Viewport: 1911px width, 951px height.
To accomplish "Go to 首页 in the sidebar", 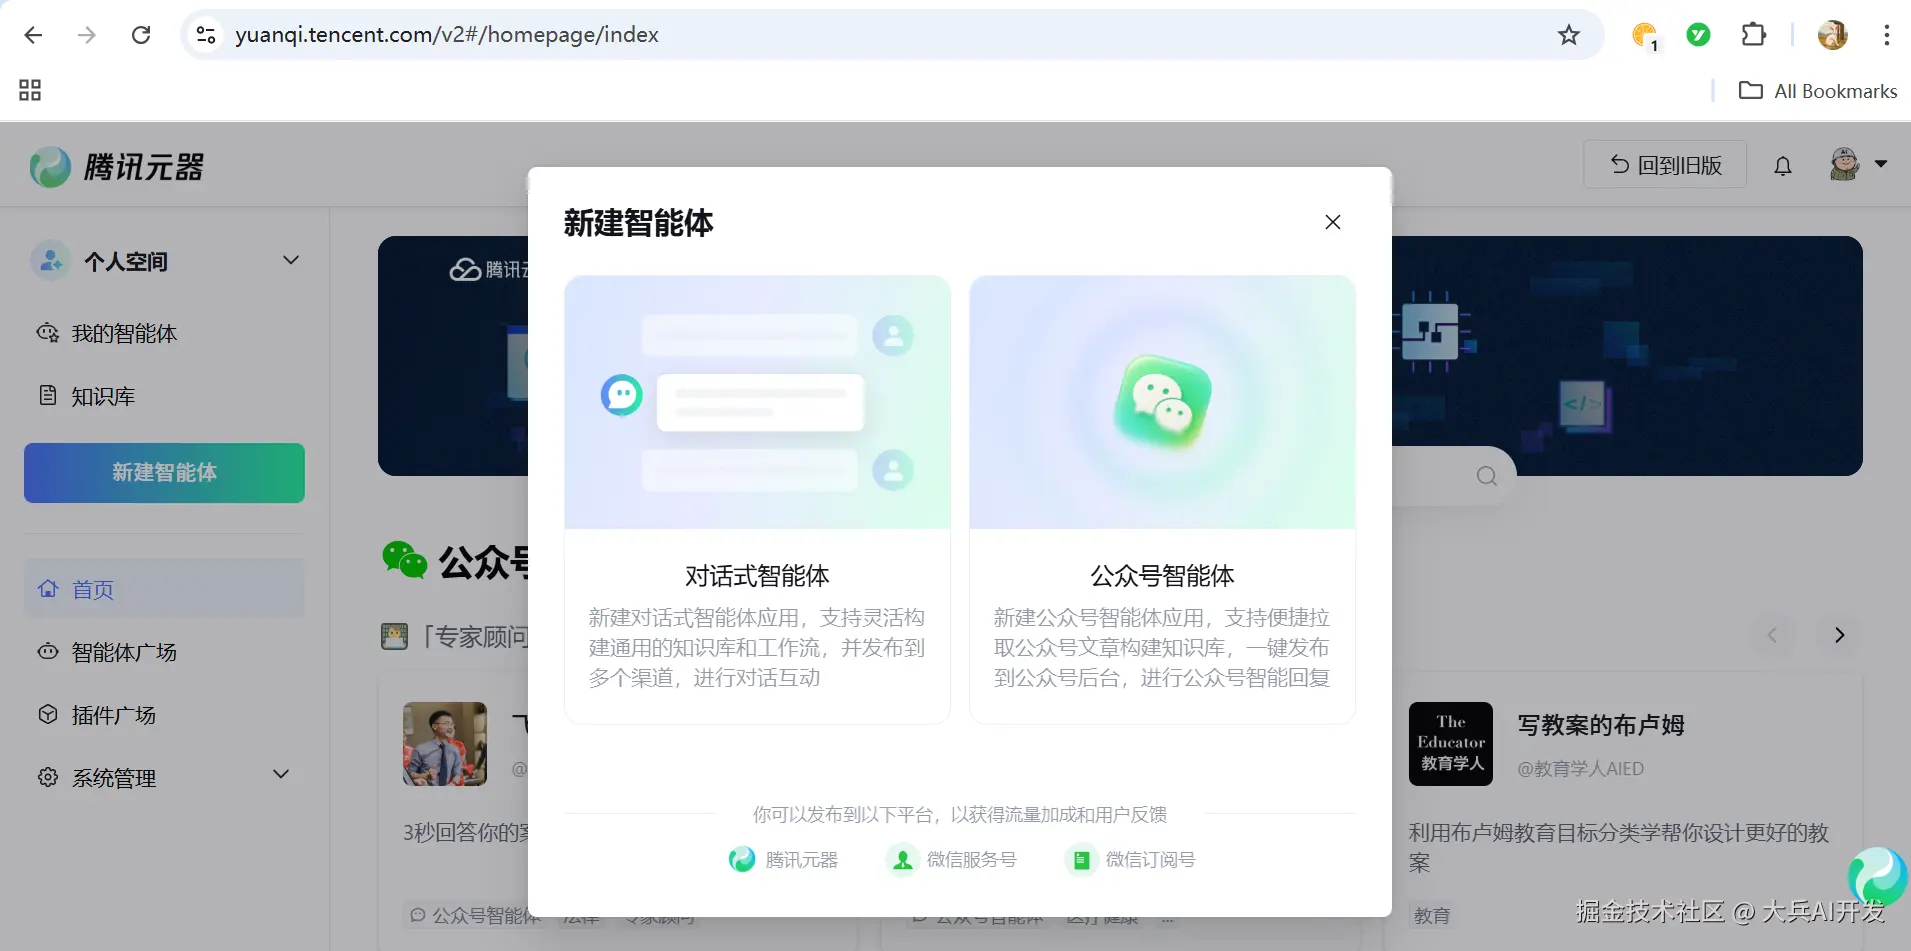I will 165,589.
